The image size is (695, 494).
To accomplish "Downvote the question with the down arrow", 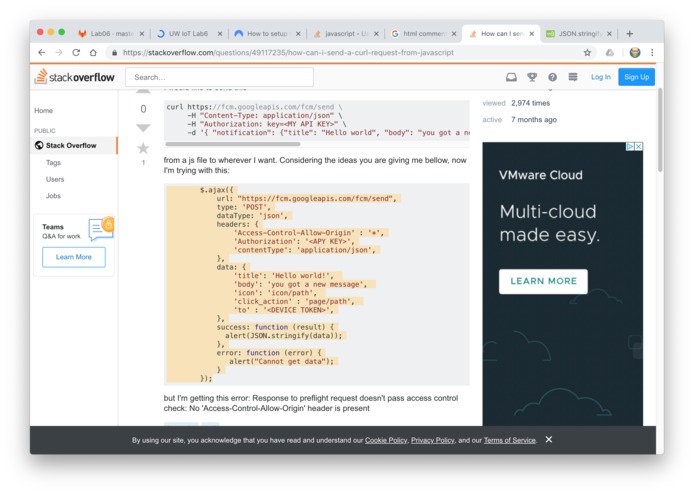I will click(143, 128).
